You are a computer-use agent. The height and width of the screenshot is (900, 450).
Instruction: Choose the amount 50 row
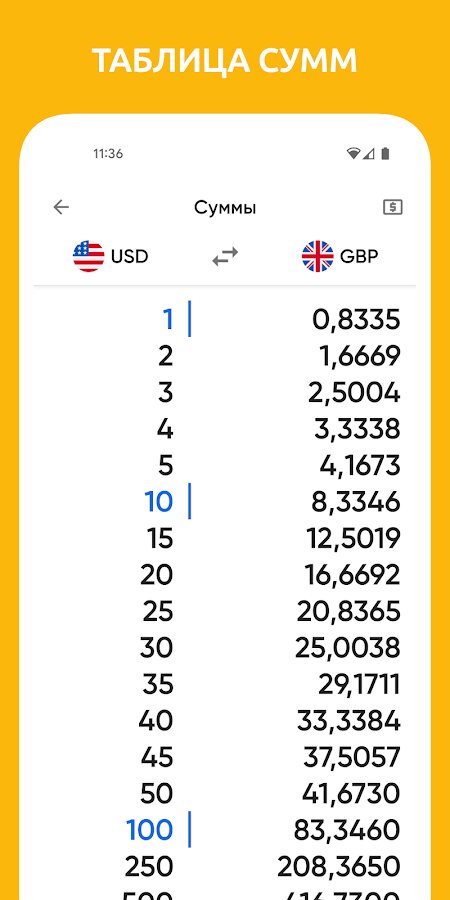tap(225, 794)
